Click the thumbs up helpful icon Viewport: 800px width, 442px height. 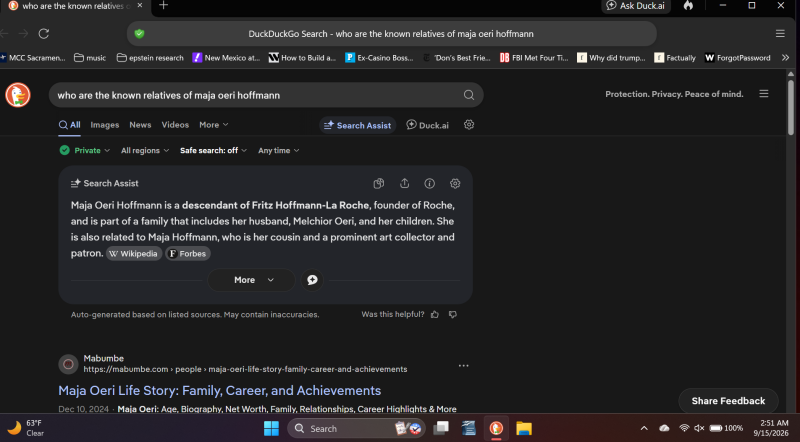(435, 314)
